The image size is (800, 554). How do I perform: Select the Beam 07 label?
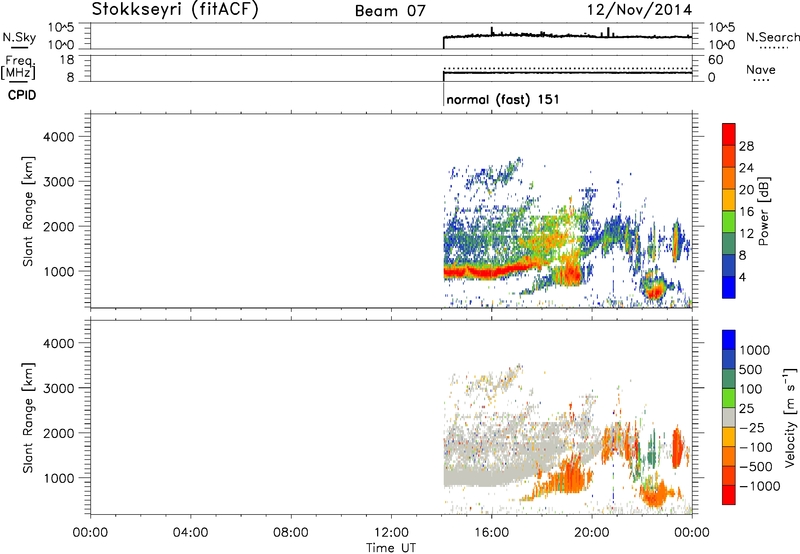coord(390,11)
